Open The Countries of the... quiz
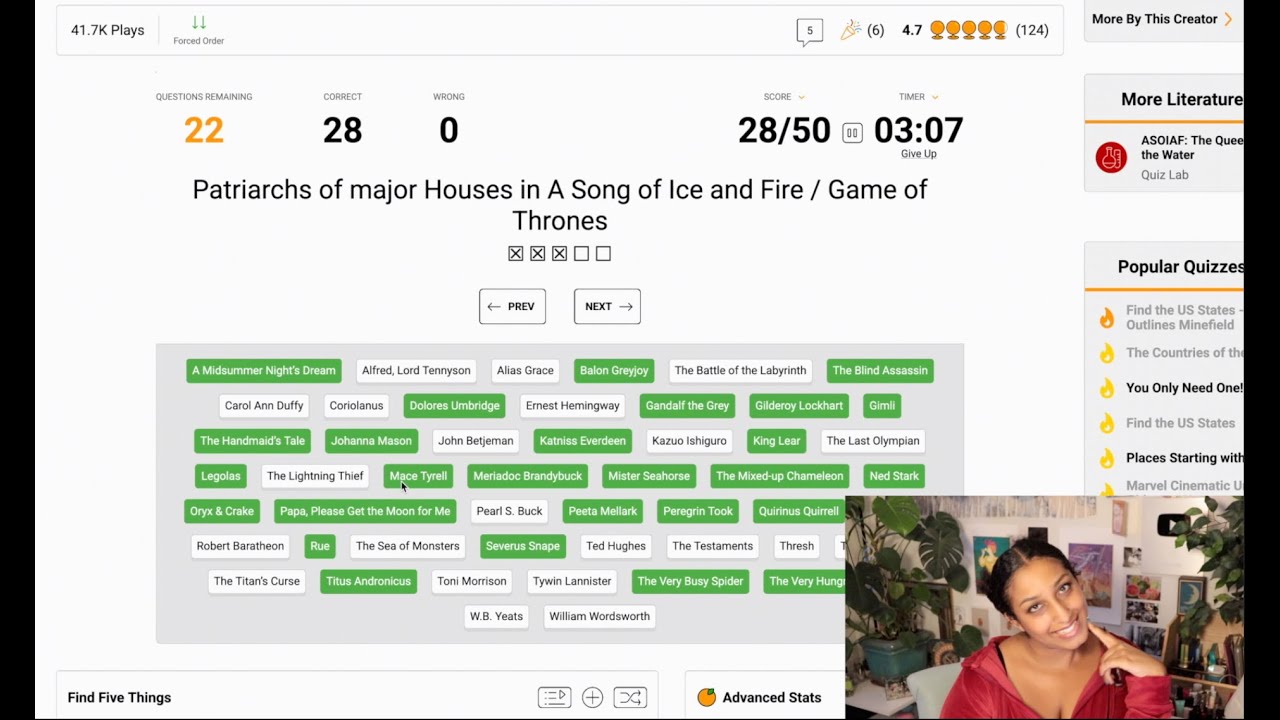 1184,352
